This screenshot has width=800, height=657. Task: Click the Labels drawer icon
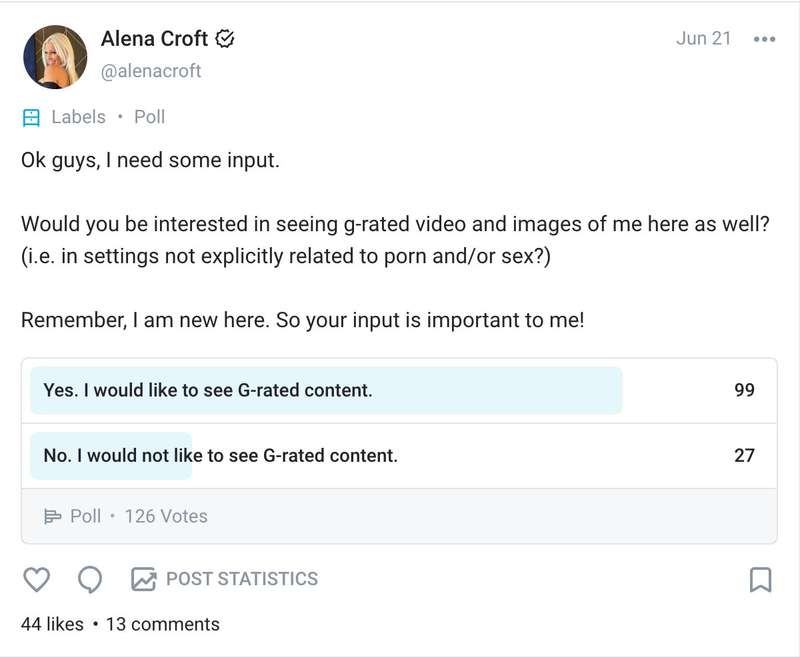[x=31, y=117]
